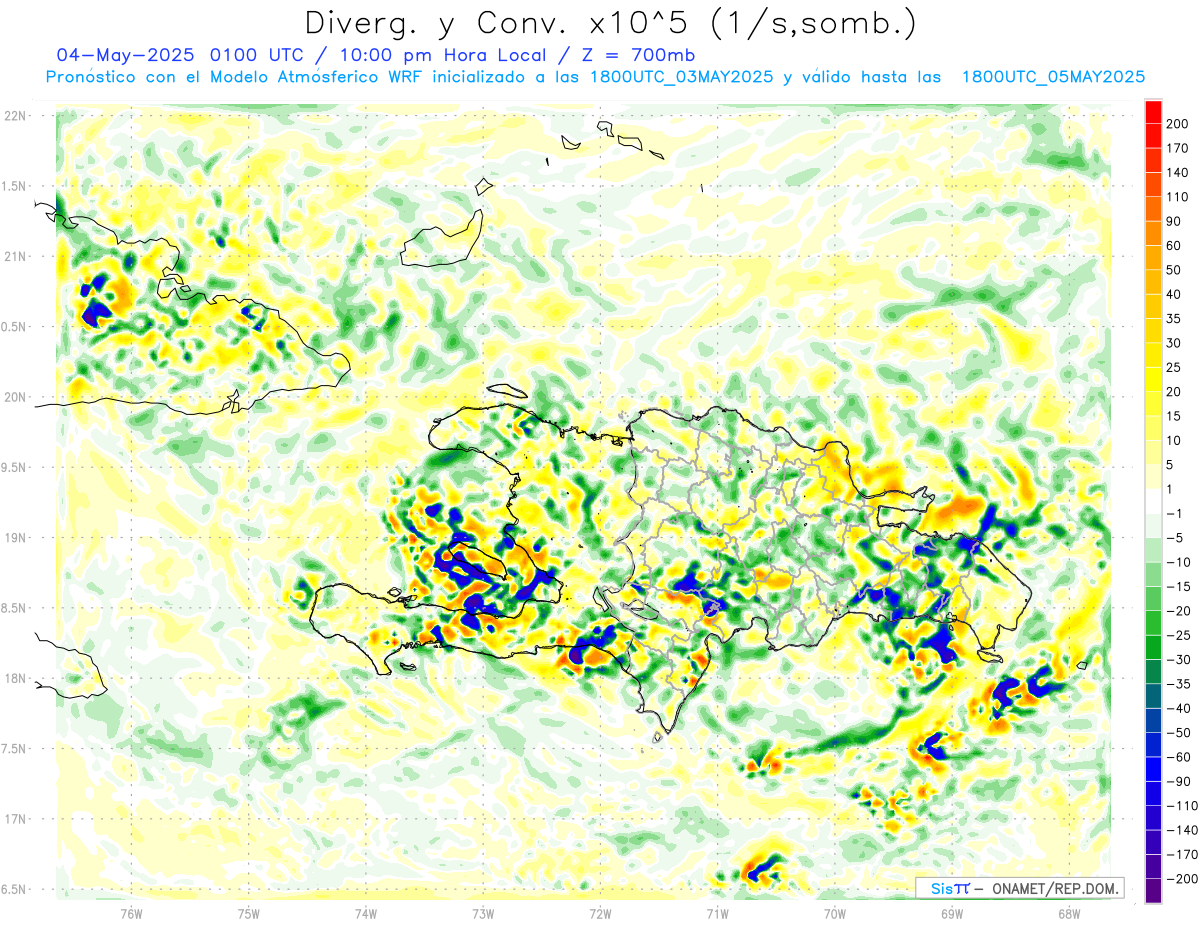1200x927 pixels.
Task: Click the positive '35' colorbar value
Action: 1175,319
